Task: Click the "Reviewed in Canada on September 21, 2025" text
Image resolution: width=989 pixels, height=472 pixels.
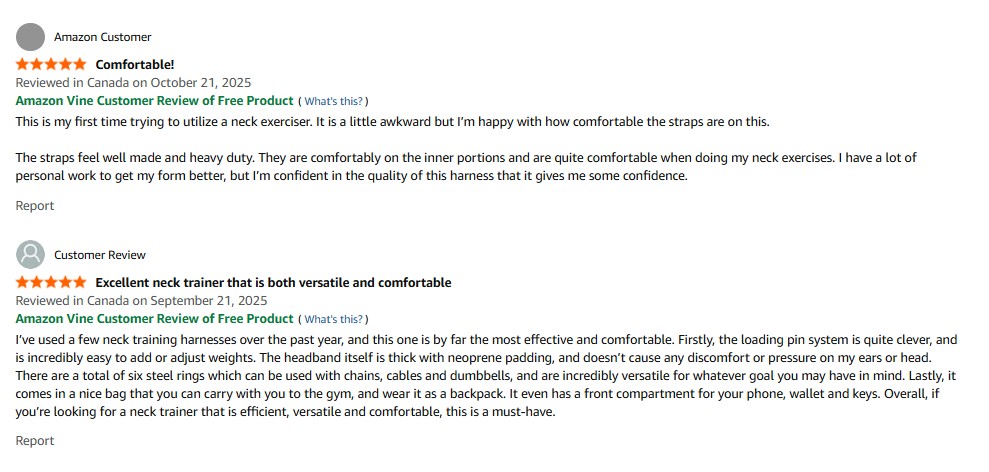Action: point(141,301)
